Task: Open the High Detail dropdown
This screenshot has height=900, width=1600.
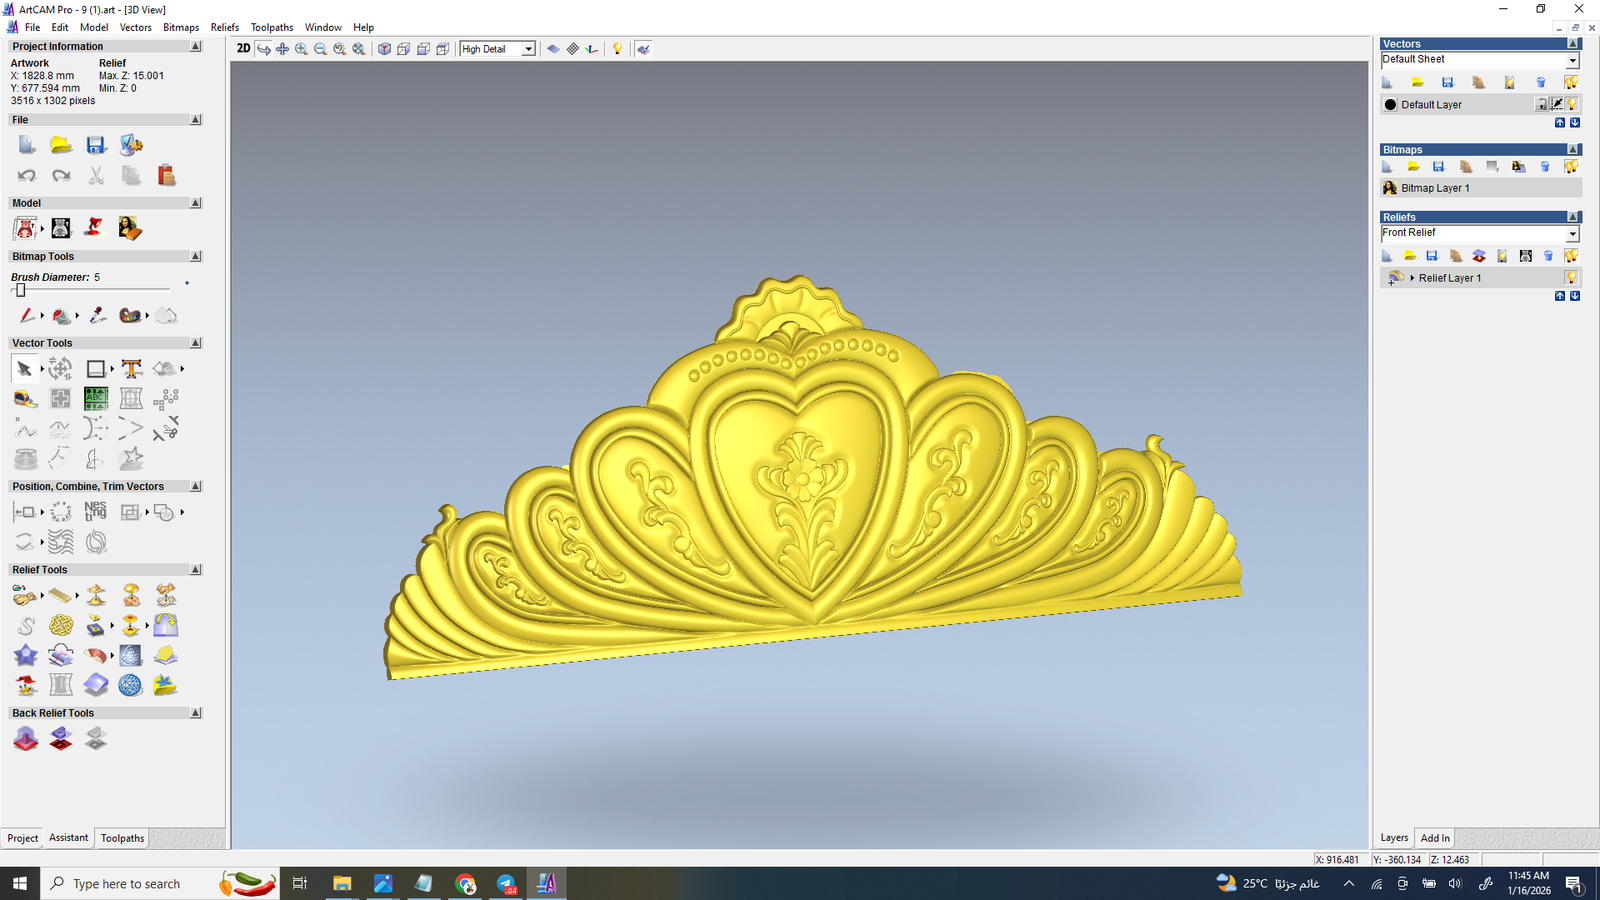Action: click(x=528, y=49)
